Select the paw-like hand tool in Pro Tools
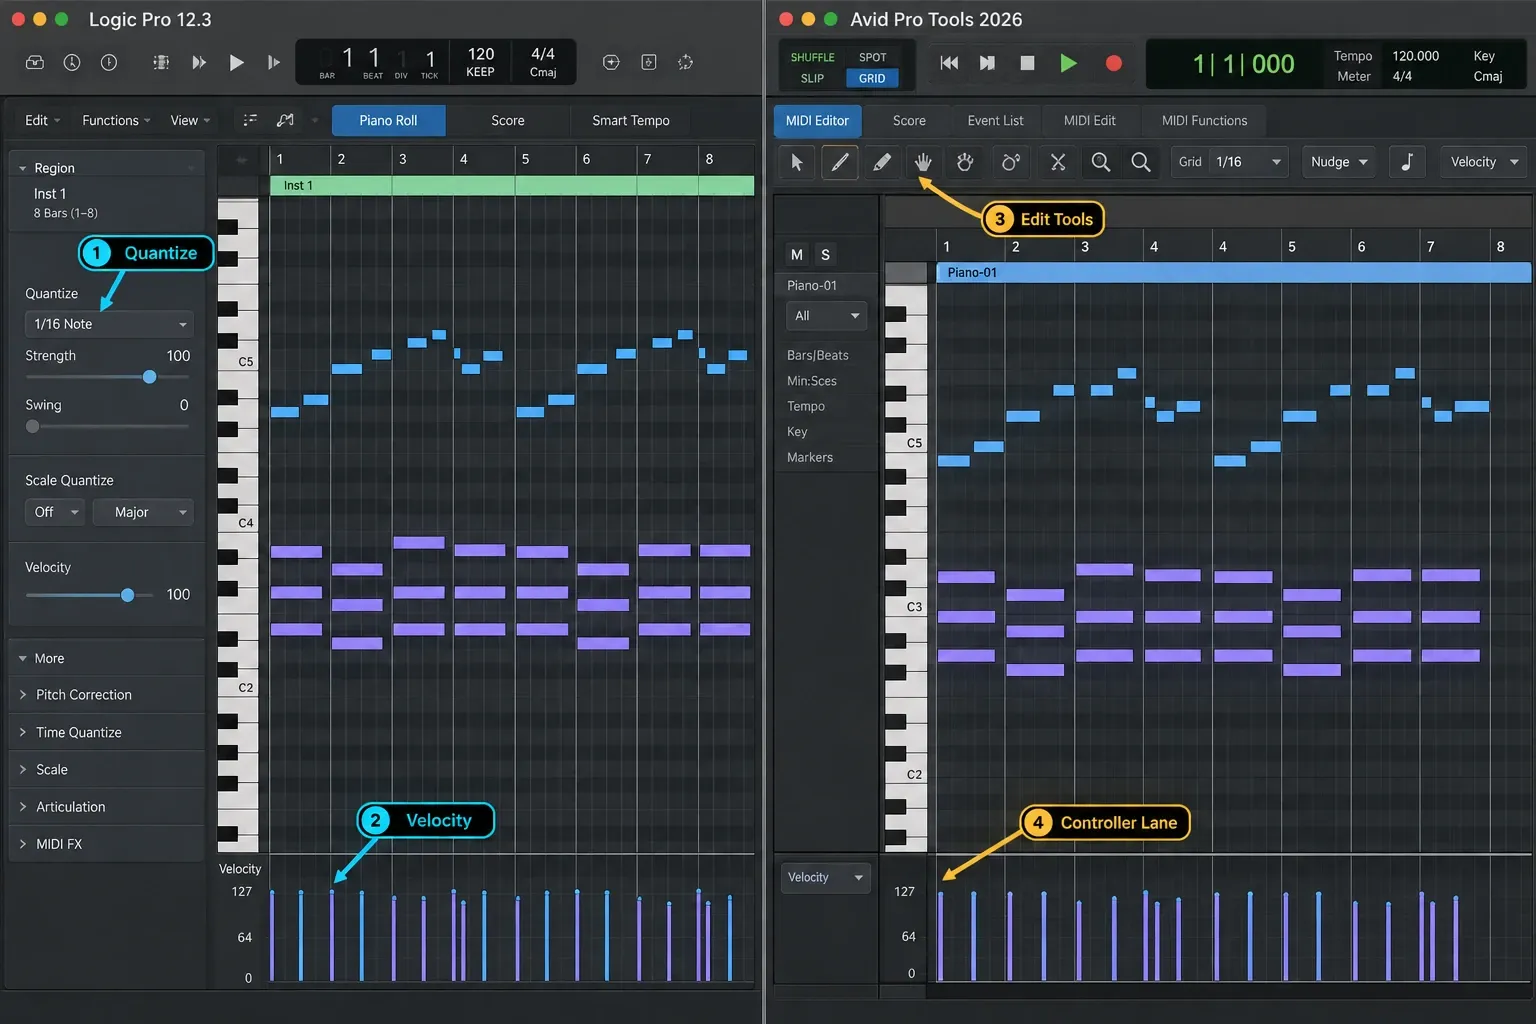The height and width of the screenshot is (1024, 1536). click(965, 162)
